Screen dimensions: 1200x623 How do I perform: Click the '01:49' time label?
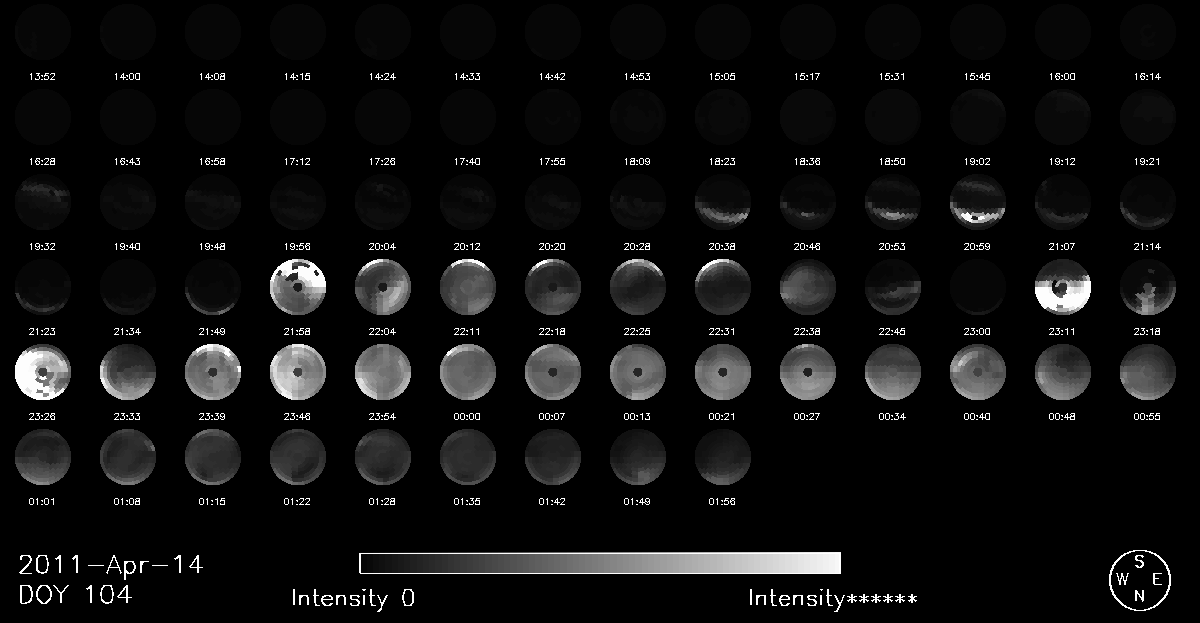[638, 502]
